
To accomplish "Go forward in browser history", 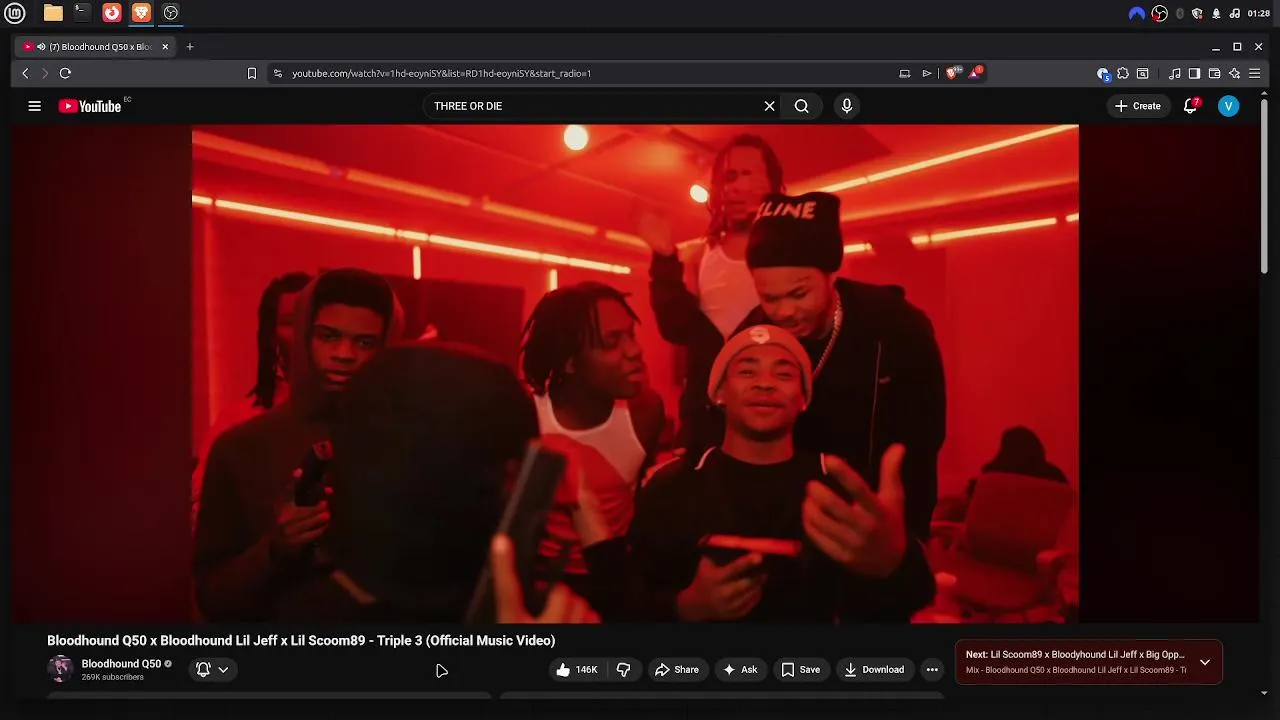I will (44, 73).
